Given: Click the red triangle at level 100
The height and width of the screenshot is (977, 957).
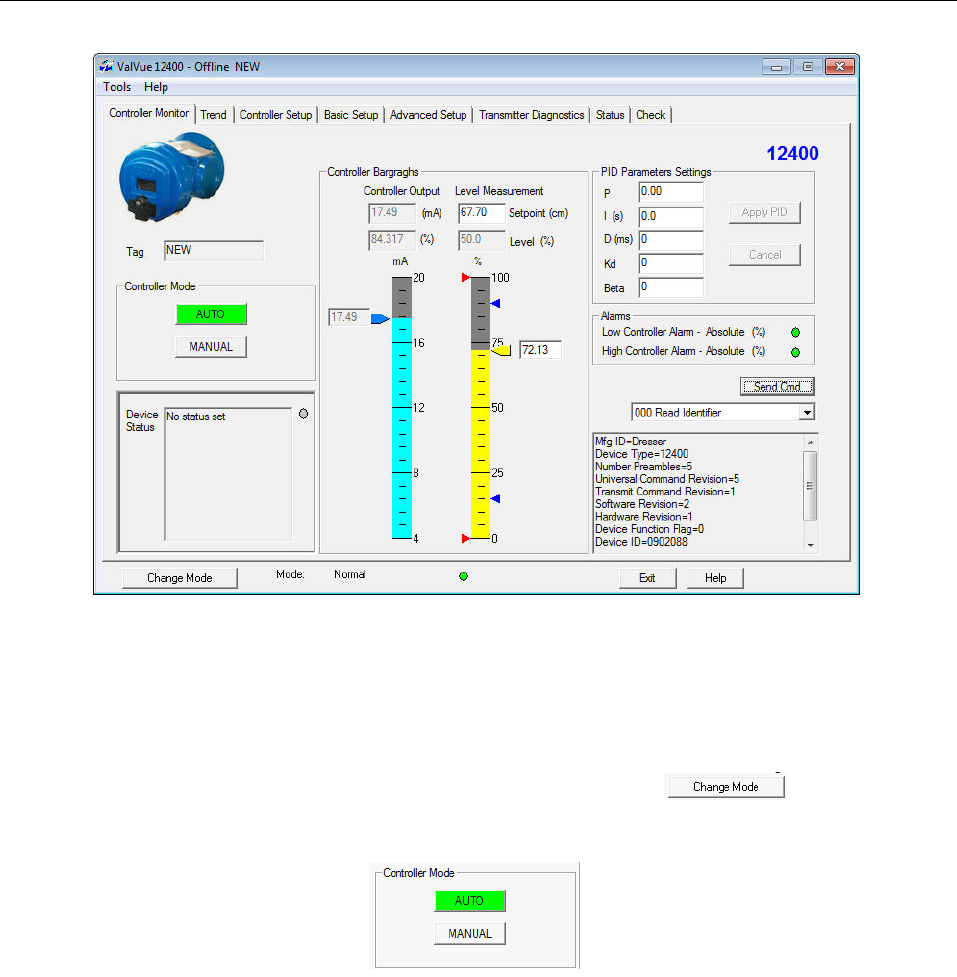Looking at the screenshot, I should 465,277.
